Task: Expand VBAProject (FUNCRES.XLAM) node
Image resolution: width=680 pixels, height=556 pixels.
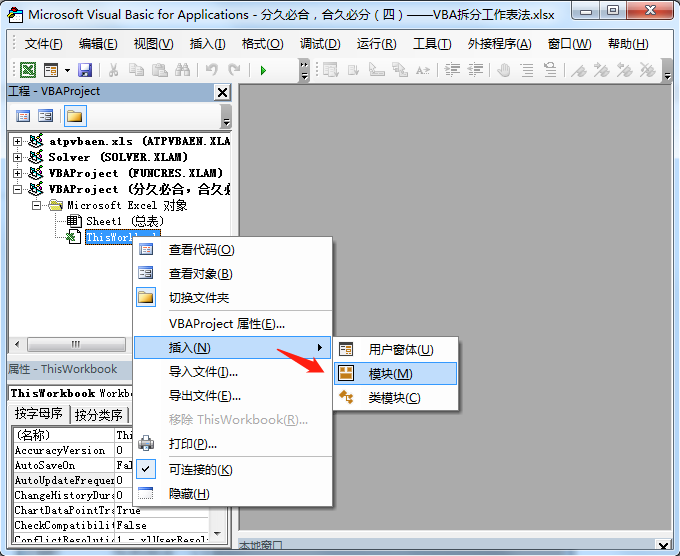Action: (x=17, y=173)
